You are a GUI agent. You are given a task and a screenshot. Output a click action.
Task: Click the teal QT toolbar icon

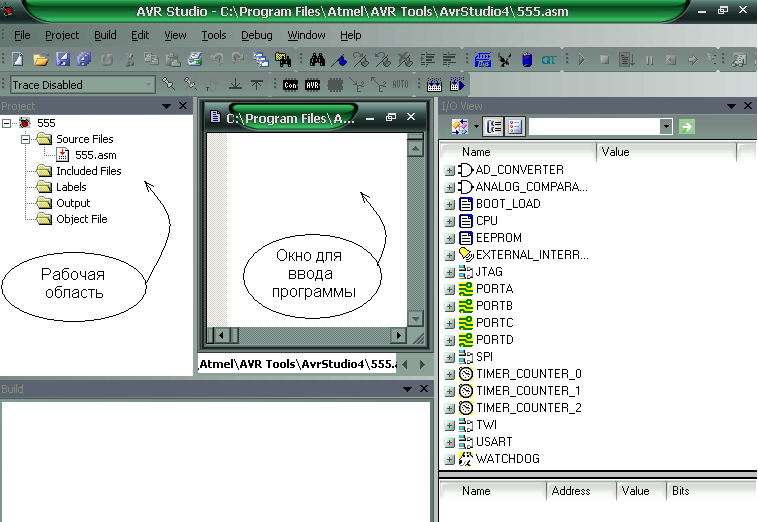(549, 60)
